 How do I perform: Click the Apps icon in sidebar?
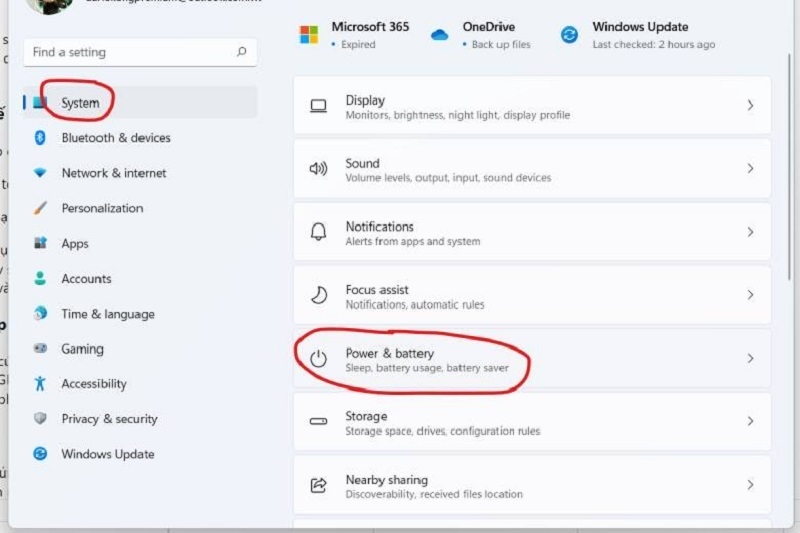[x=40, y=243]
